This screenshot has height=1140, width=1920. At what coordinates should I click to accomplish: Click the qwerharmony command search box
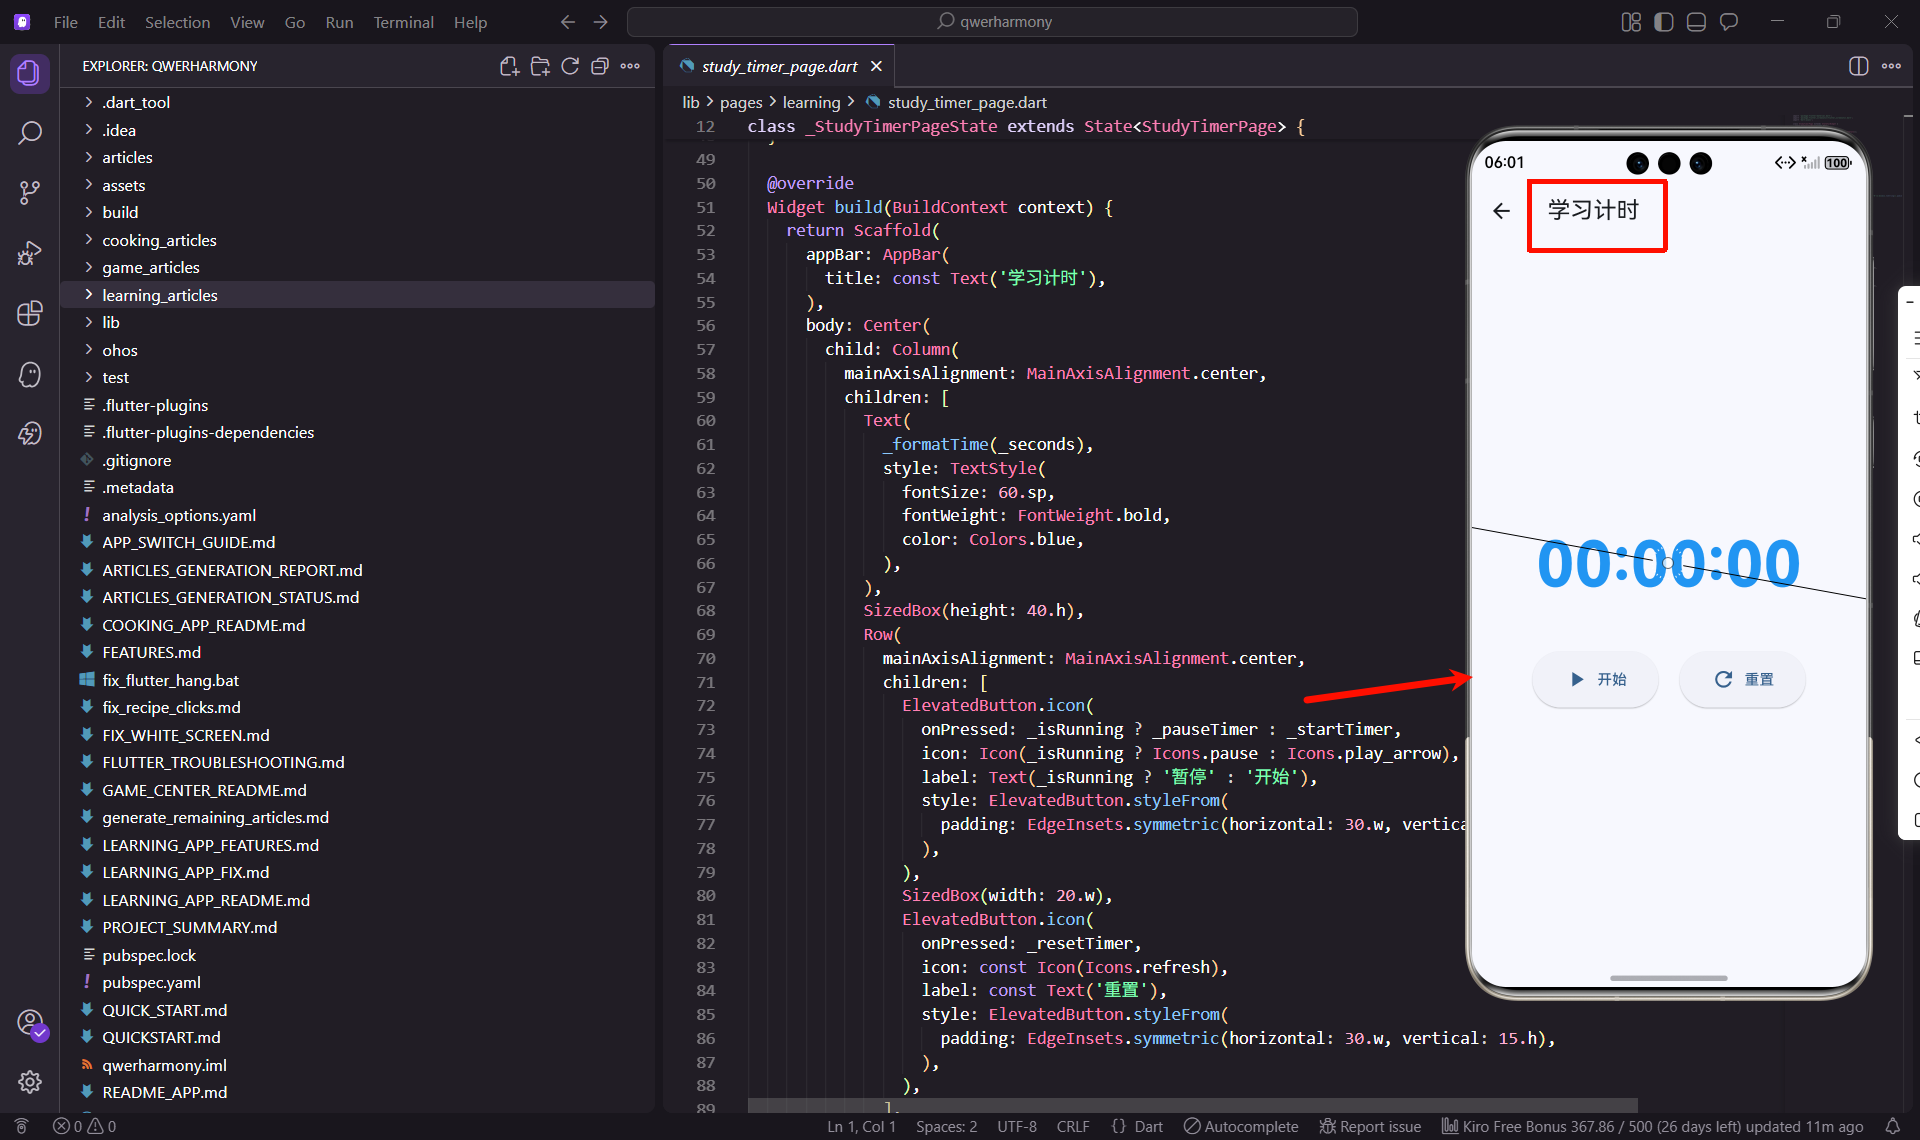[x=992, y=22]
